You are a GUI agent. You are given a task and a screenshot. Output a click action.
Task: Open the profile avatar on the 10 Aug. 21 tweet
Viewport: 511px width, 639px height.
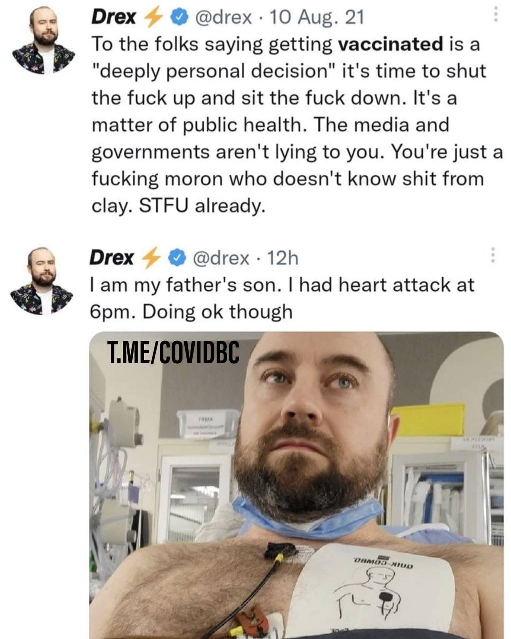[x=44, y=40]
